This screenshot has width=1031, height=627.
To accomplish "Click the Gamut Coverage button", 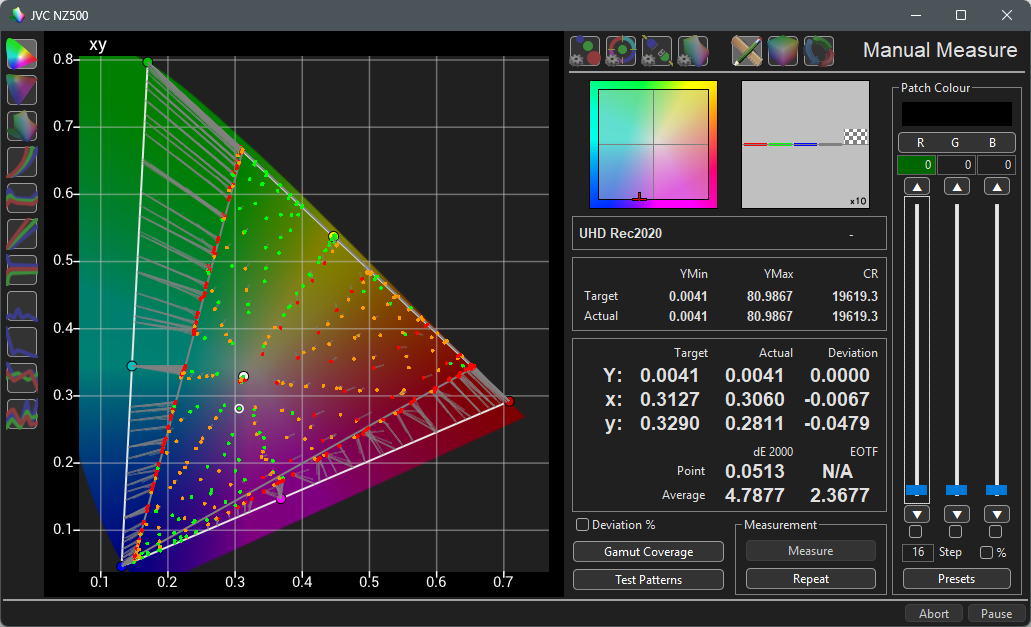I will [648, 552].
